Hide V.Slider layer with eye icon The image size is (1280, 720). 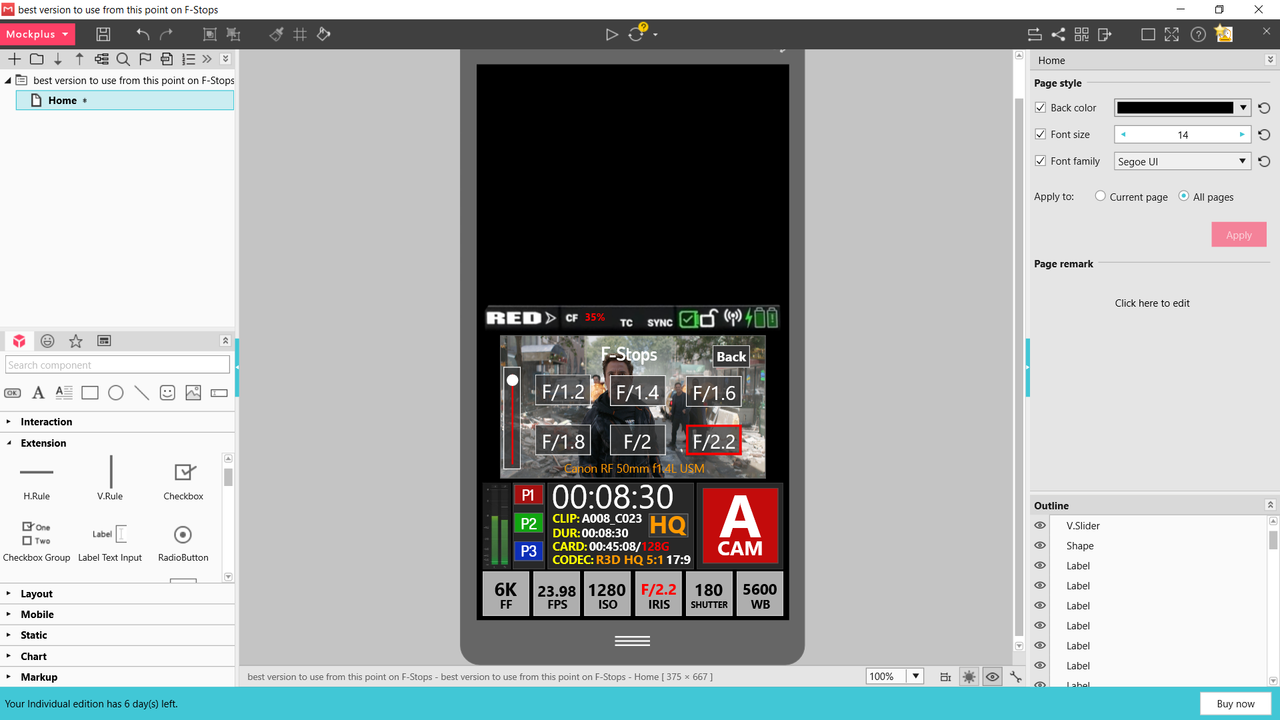tap(1040, 525)
